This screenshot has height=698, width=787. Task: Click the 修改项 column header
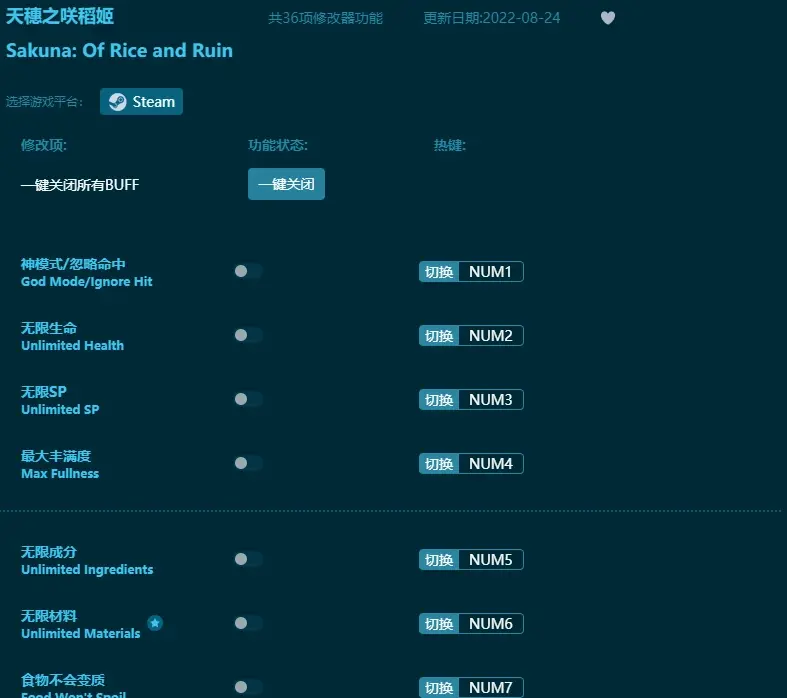click(44, 145)
